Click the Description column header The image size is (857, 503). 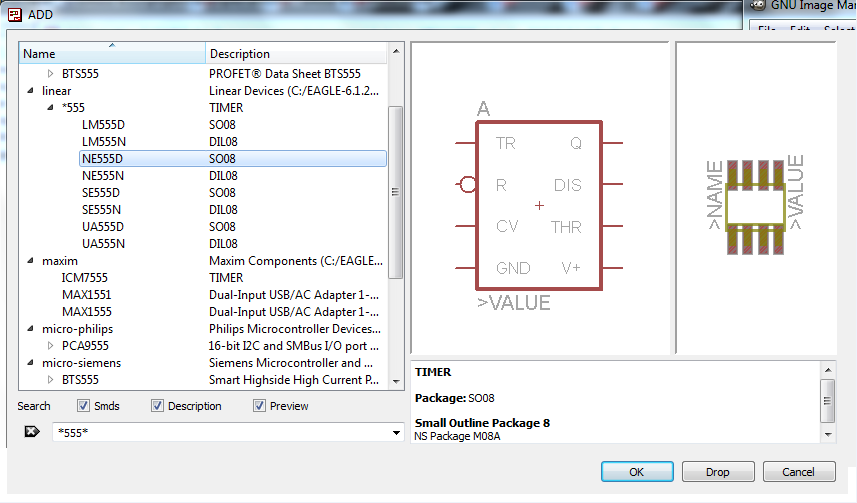pos(296,54)
